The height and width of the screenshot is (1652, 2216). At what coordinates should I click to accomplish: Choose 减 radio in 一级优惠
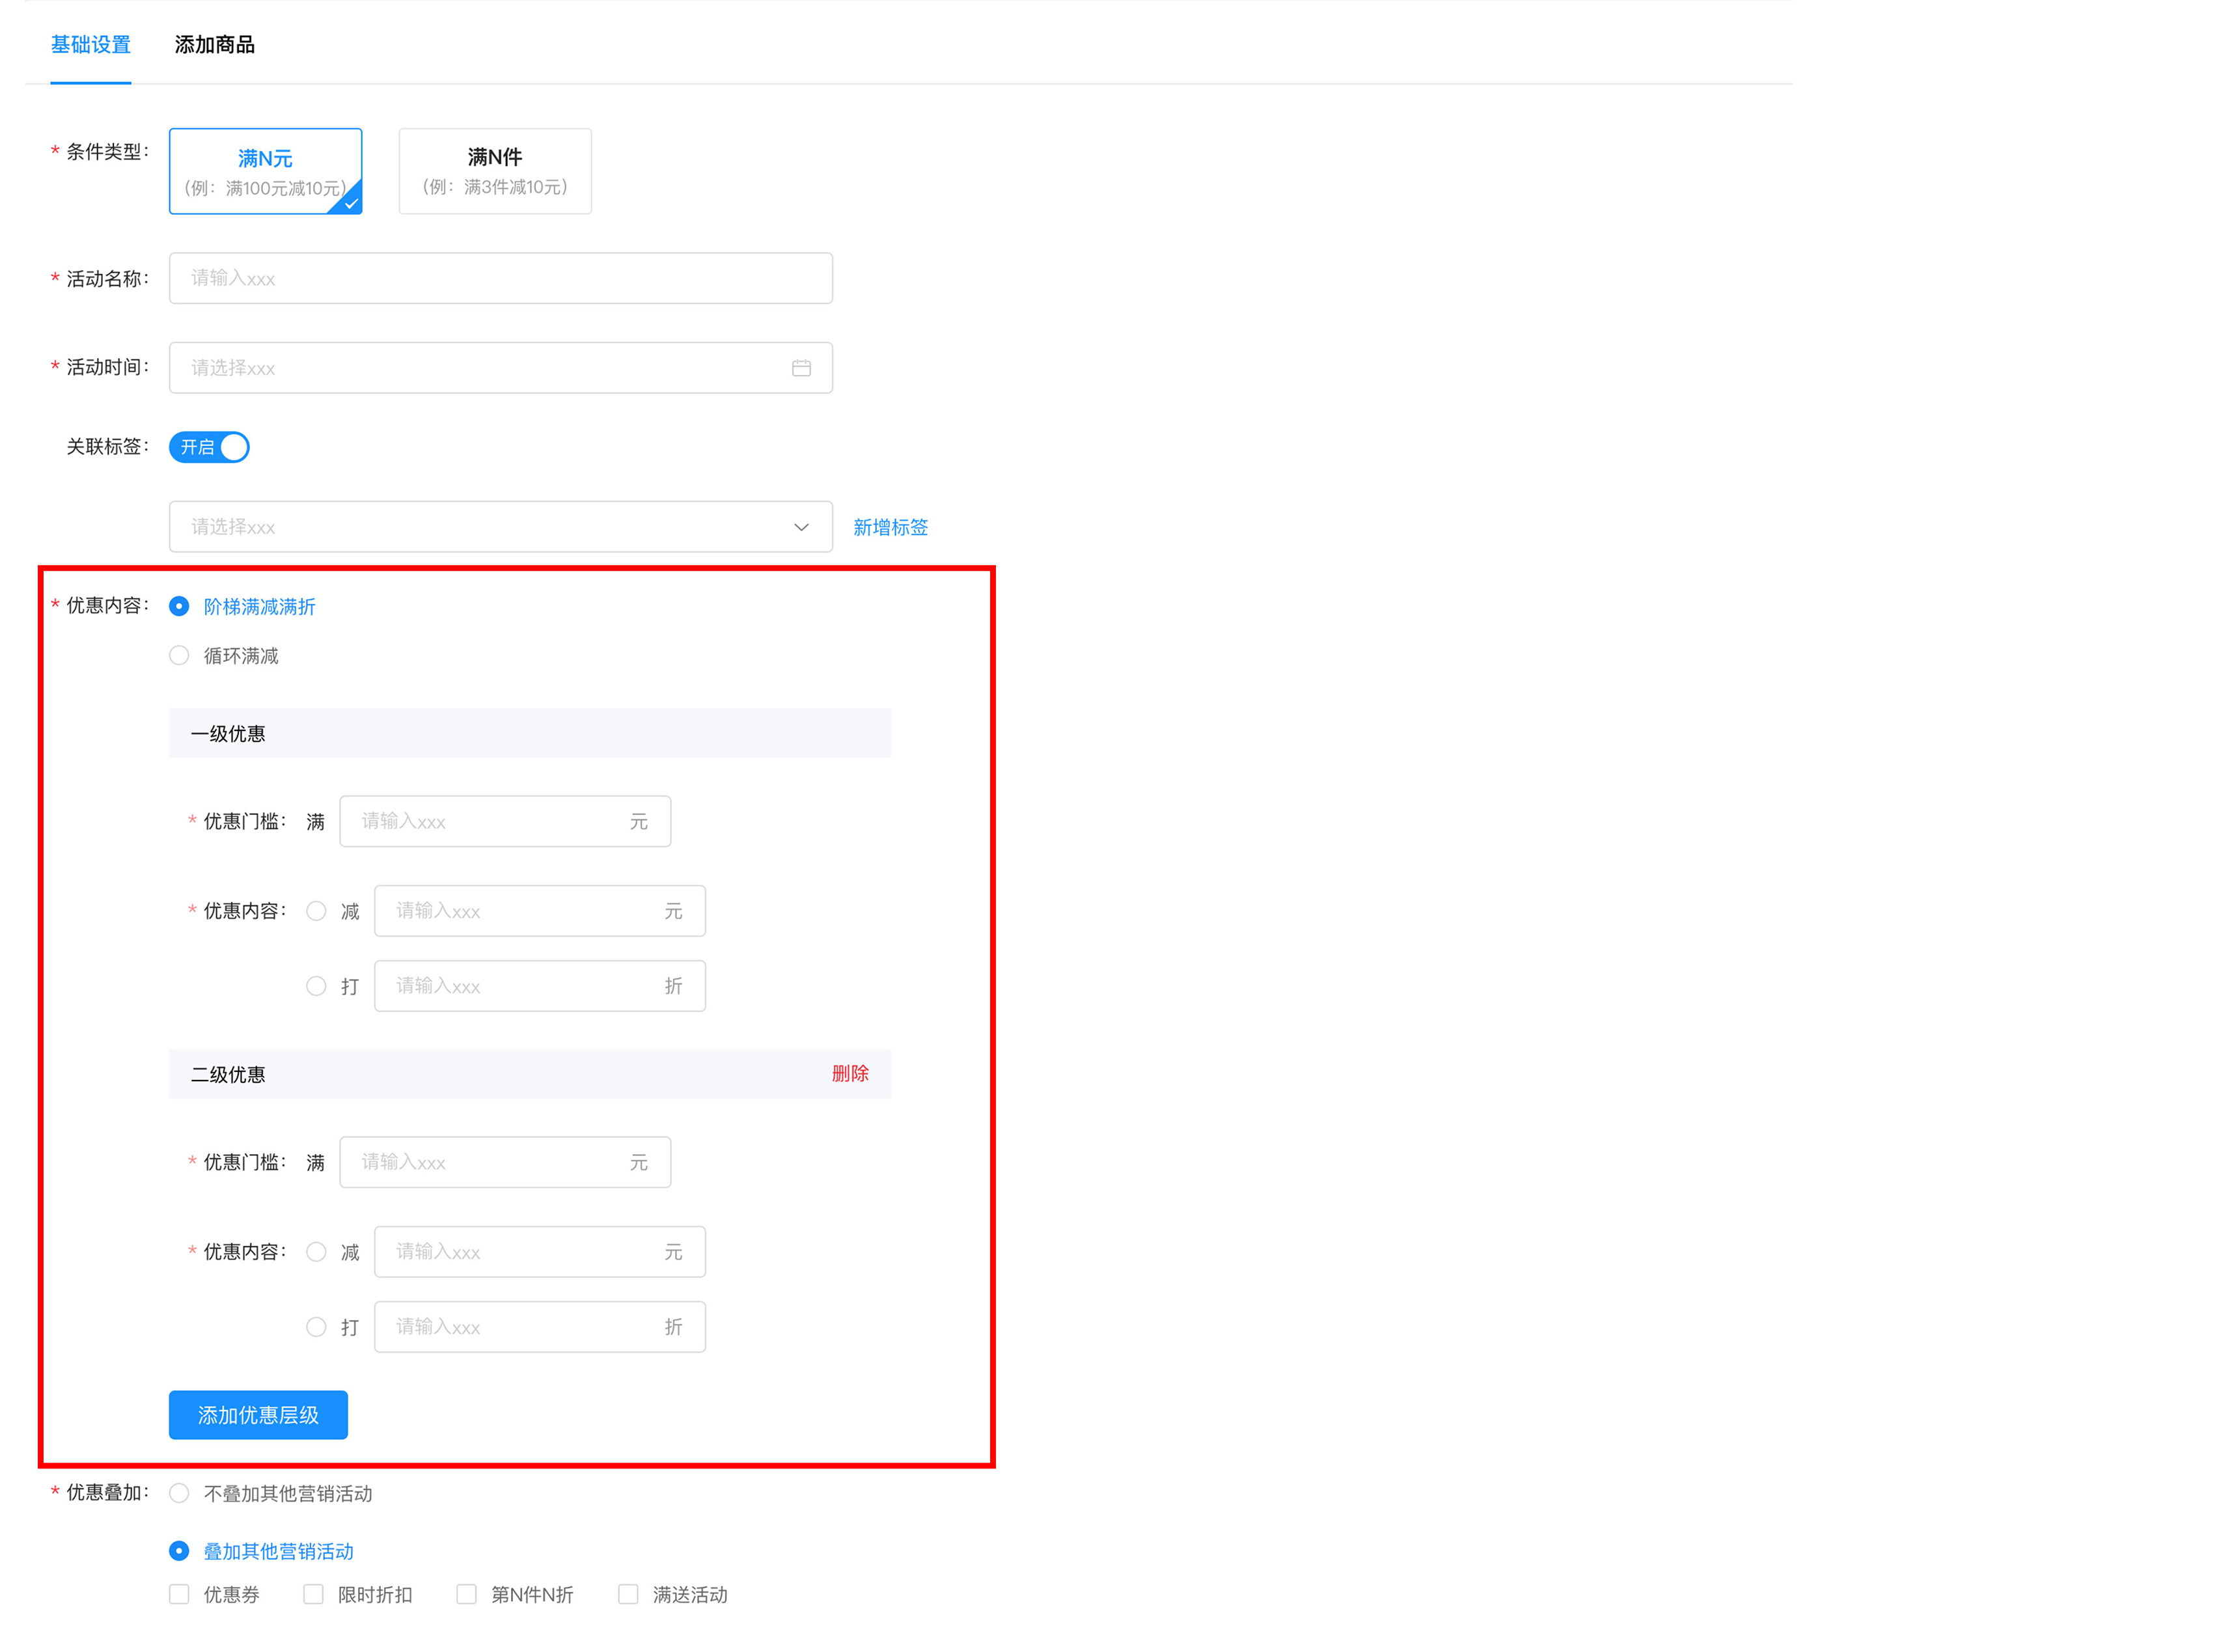click(x=316, y=911)
